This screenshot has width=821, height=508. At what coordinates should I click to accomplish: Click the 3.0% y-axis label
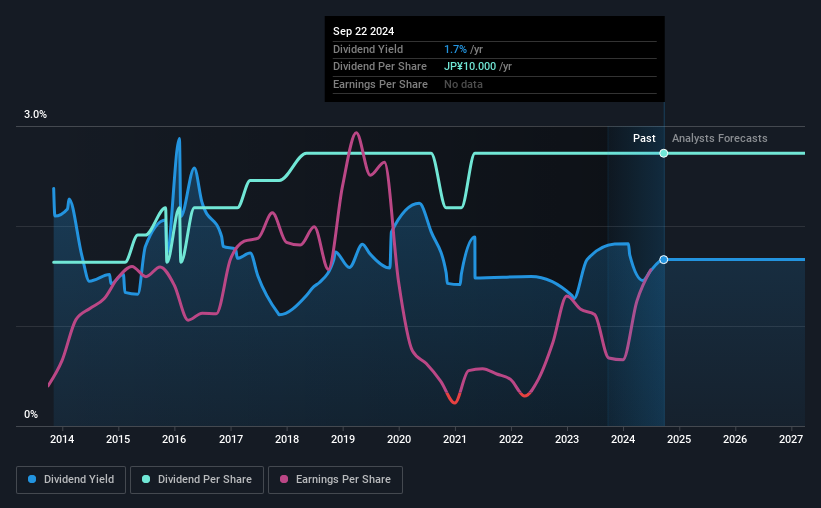pos(35,115)
